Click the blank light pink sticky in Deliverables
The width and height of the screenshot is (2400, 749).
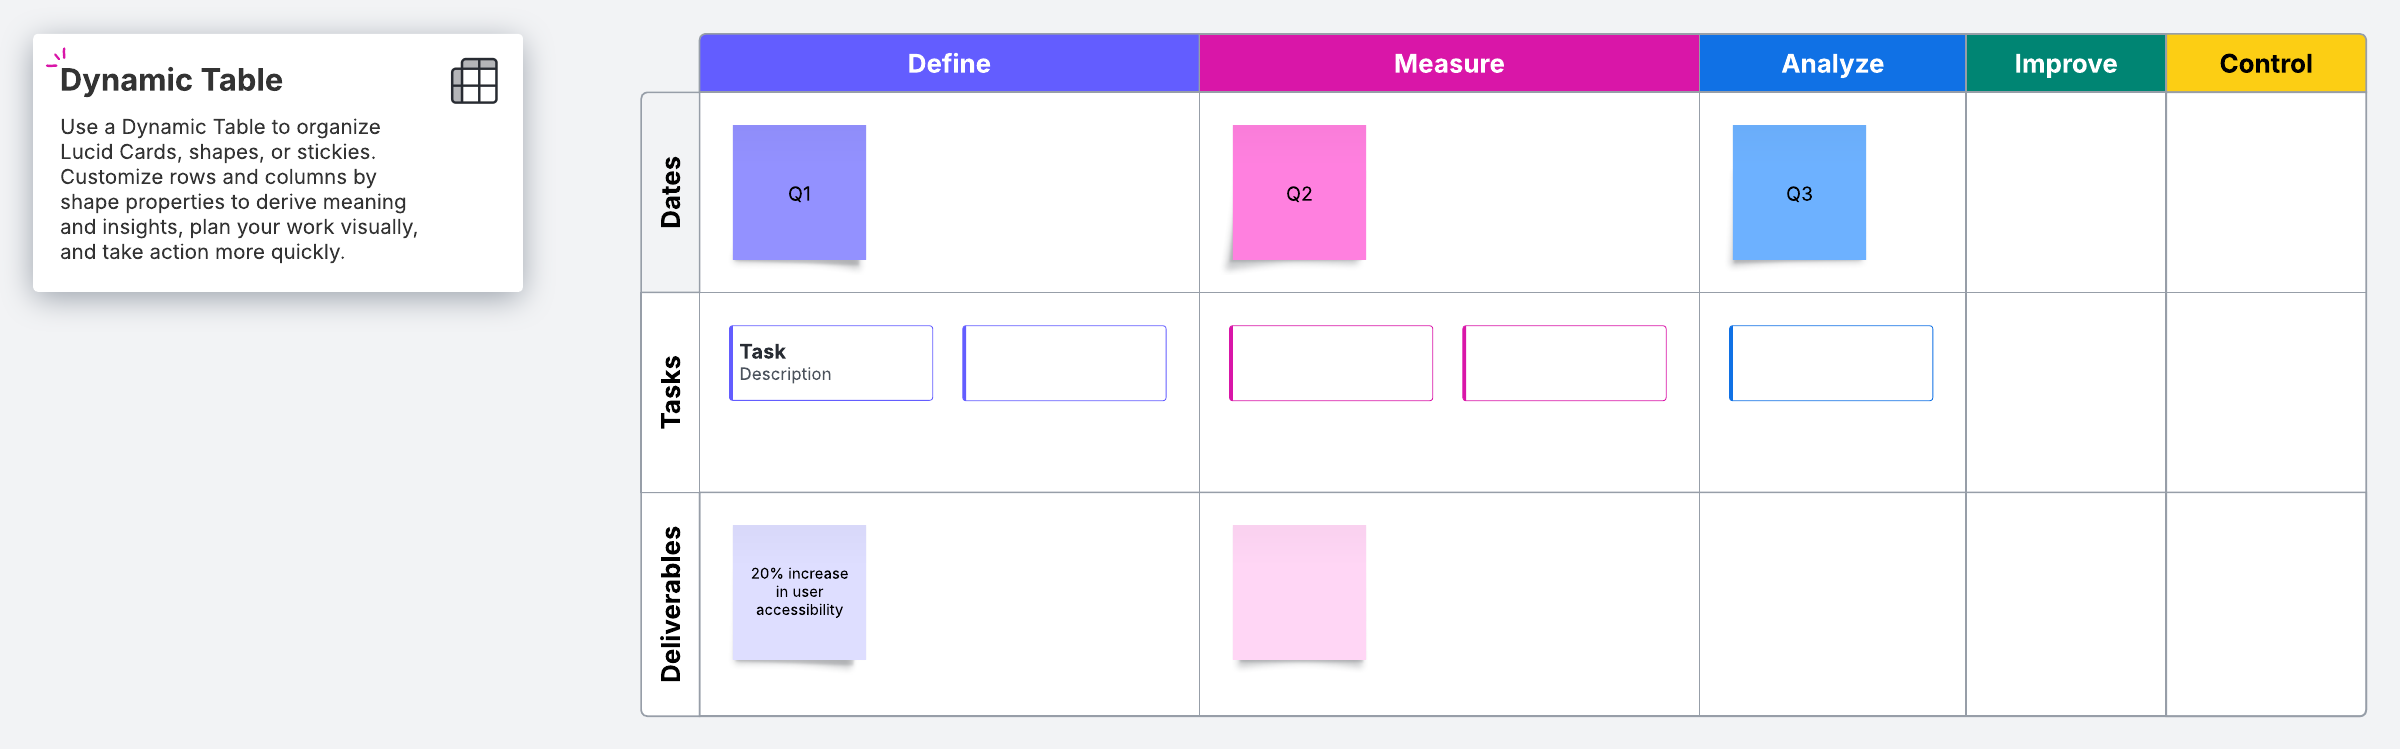point(1299,592)
